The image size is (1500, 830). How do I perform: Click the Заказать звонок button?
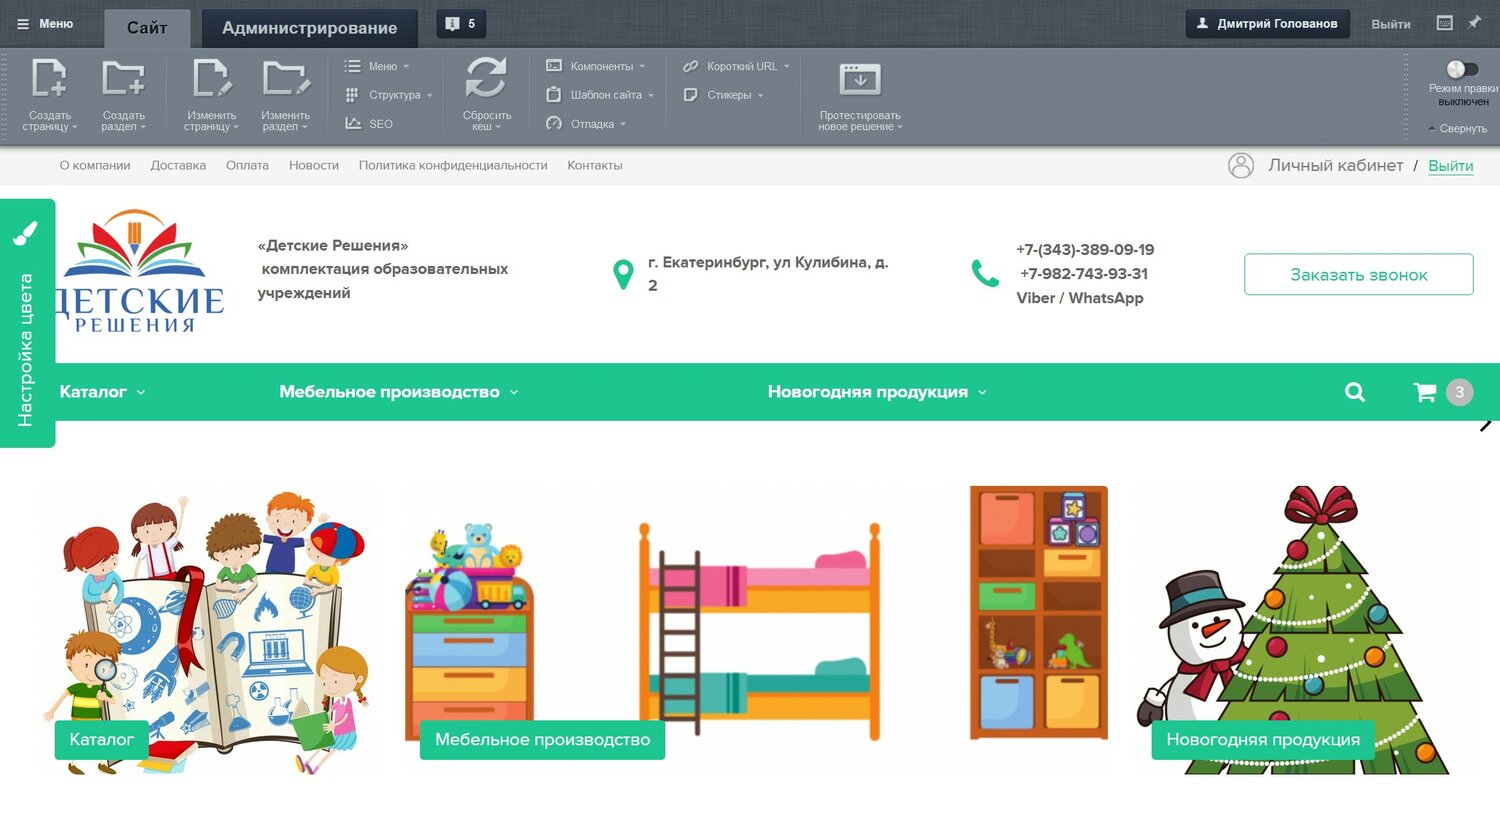[1358, 274]
